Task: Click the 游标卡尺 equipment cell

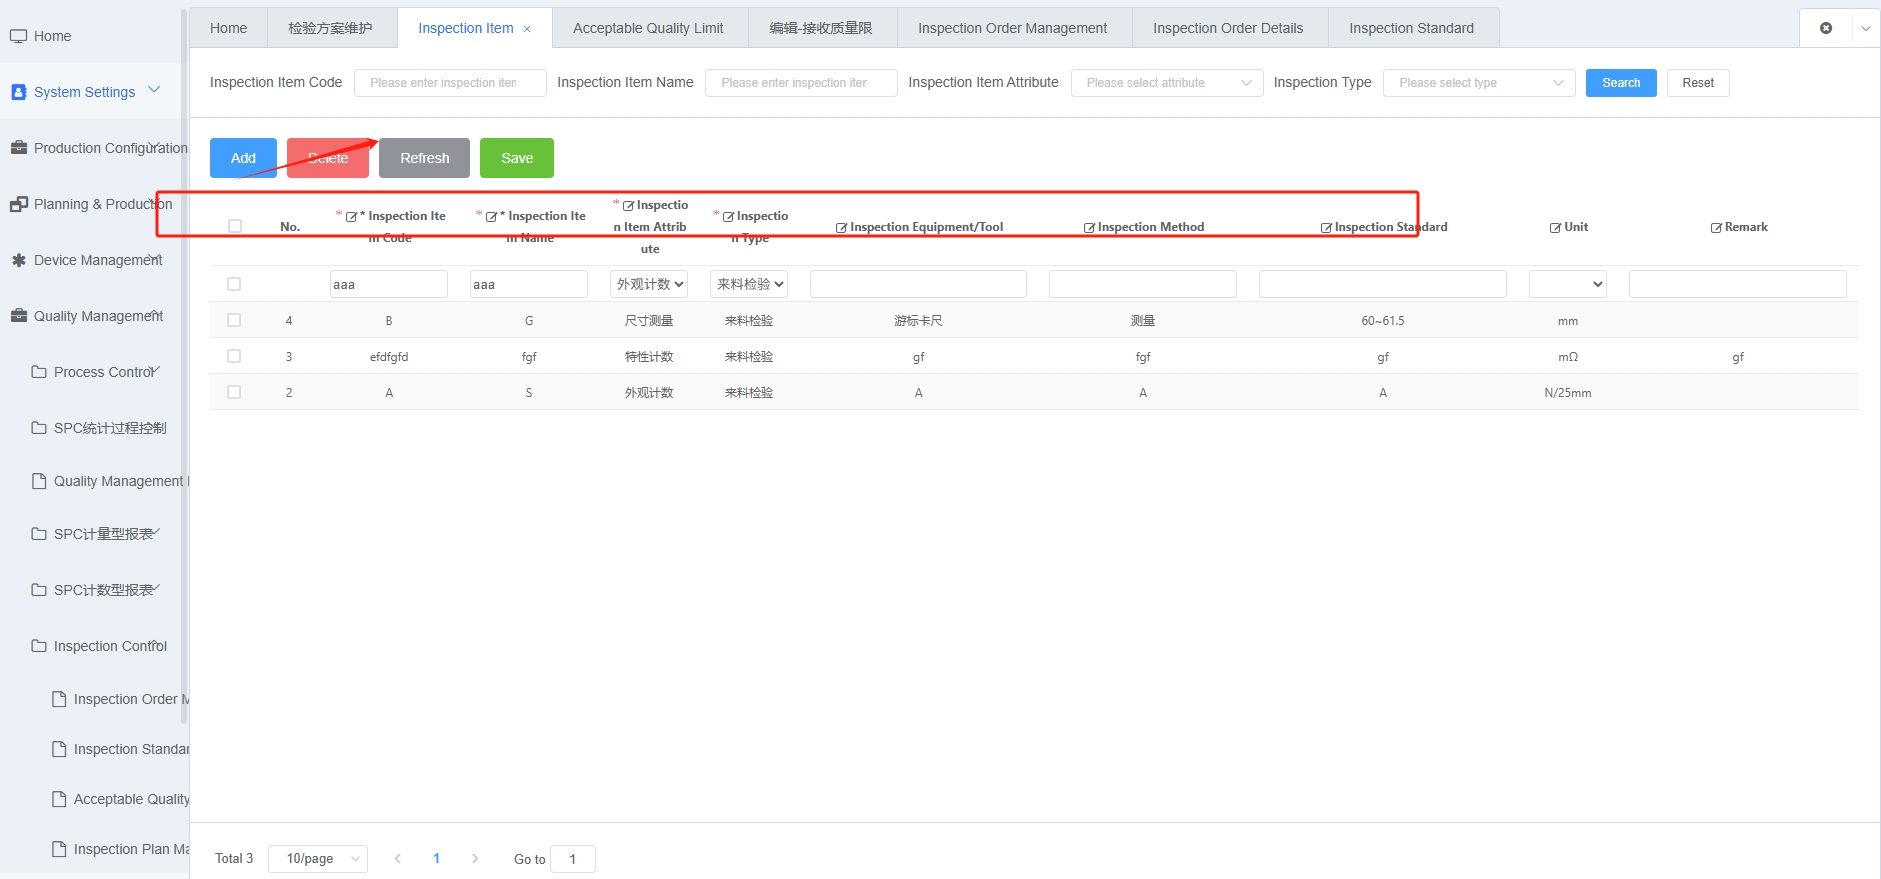Action: (x=918, y=321)
